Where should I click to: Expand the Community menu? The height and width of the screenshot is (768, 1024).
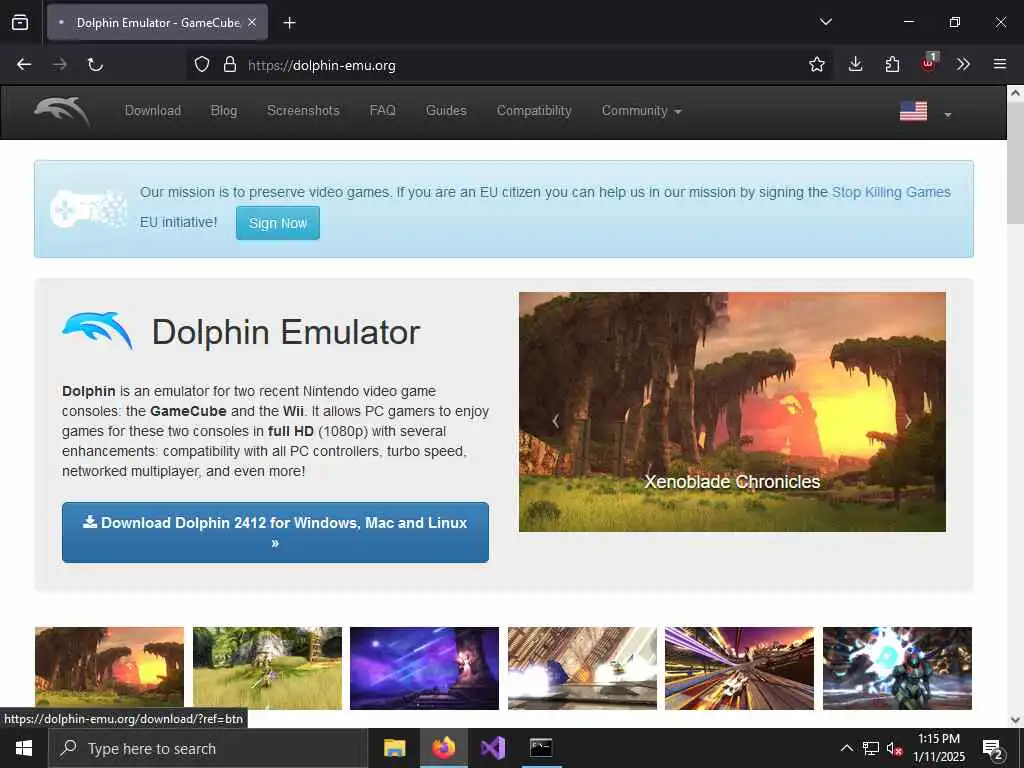[641, 111]
